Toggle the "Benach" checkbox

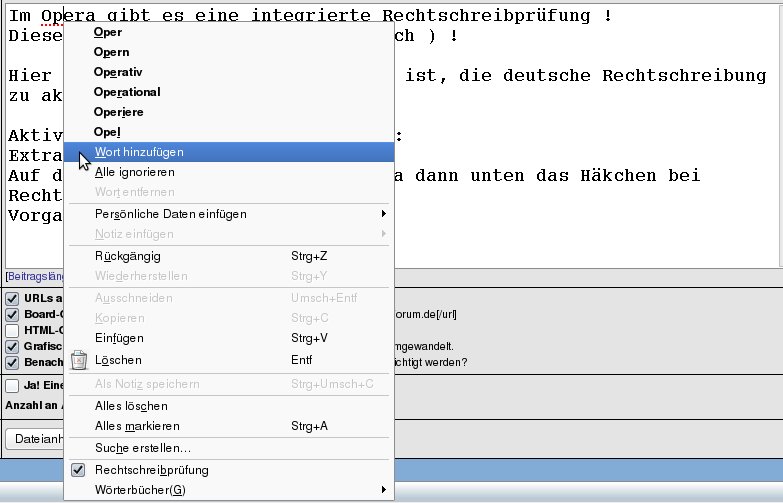coord(12,363)
